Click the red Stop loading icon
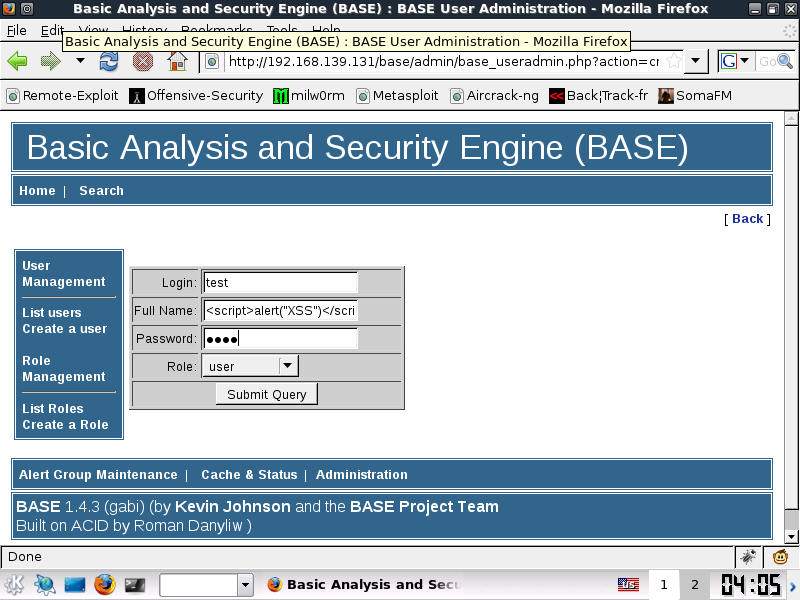800x600 pixels. 143,61
